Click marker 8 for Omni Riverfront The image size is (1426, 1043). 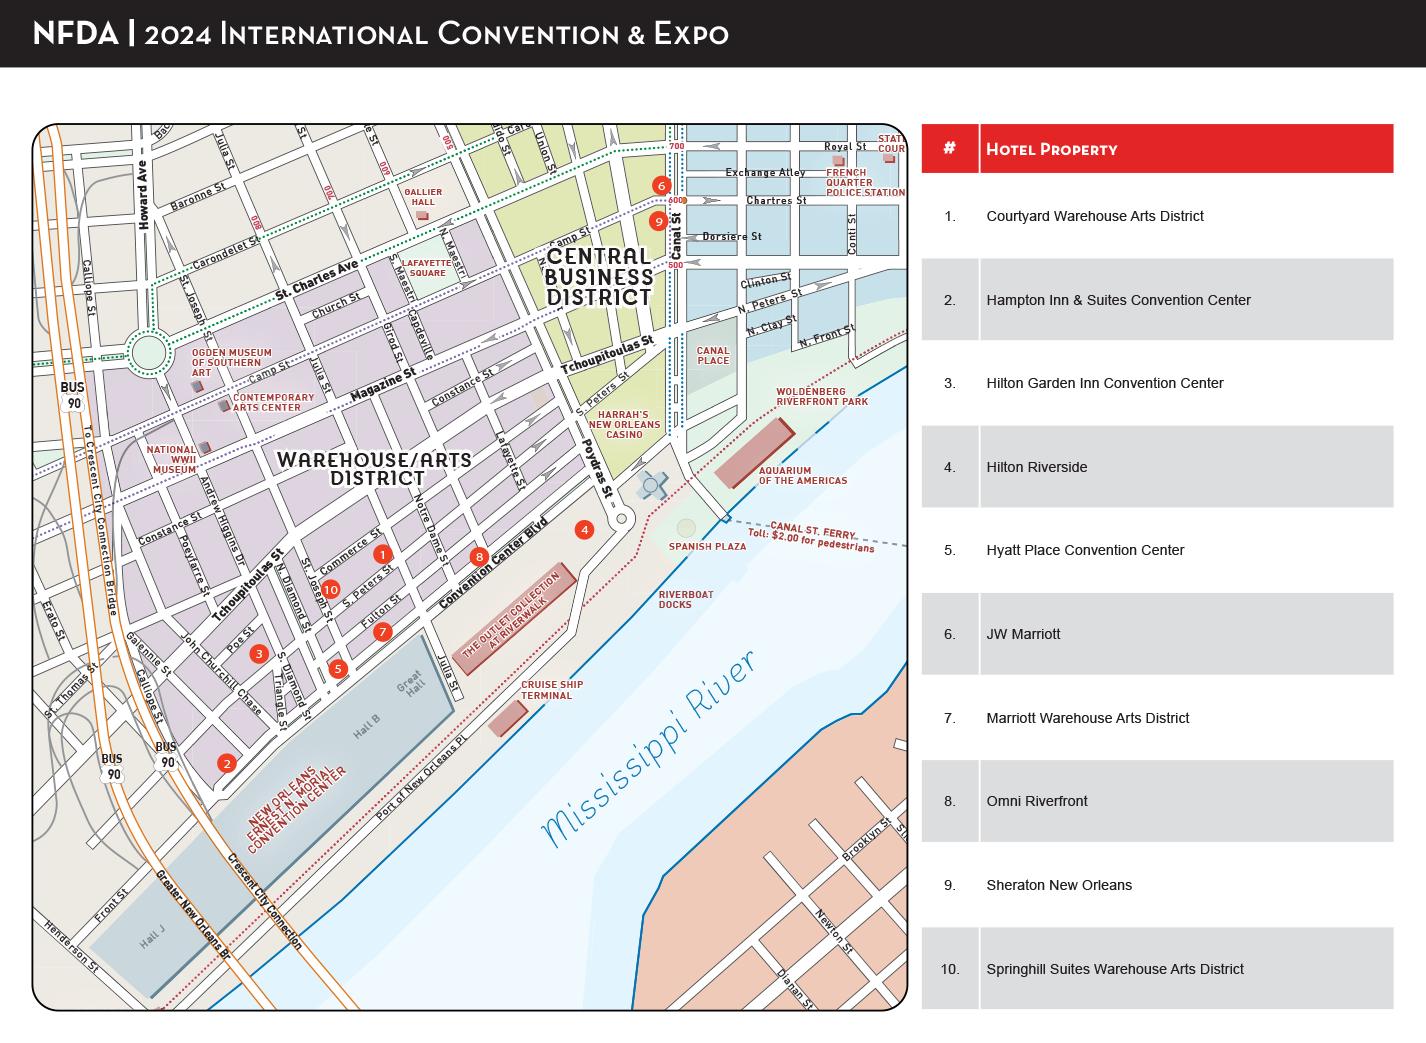click(480, 556)
